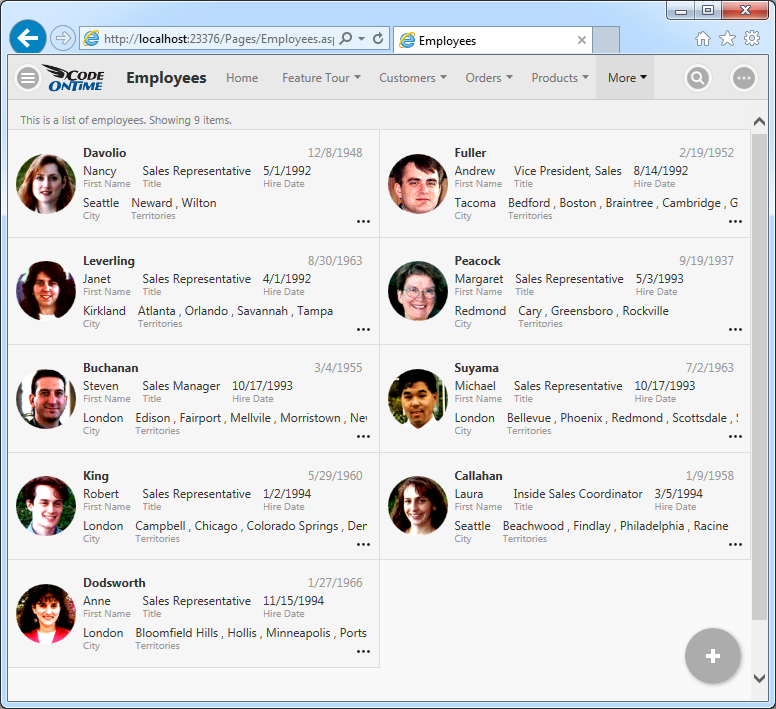Open the ellipsis menu on Leverling card
The image size is (776, 709).
pyautogui.click(x=363, y=329)
